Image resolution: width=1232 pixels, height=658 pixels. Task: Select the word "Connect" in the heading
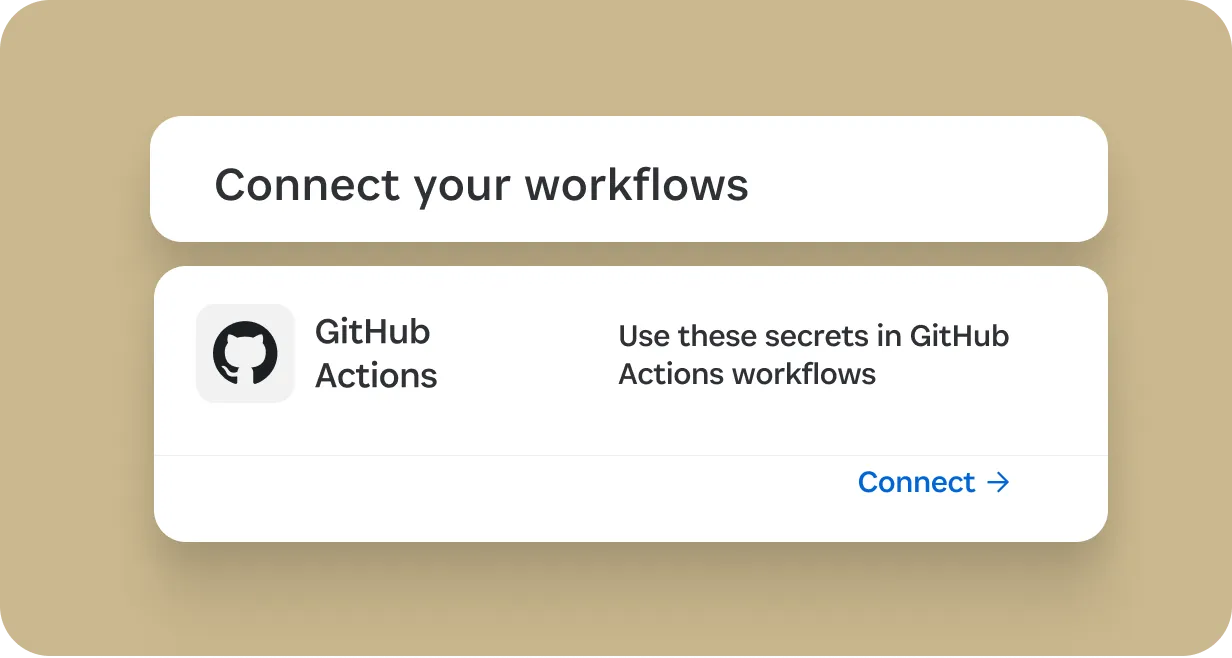click(x=307, y=185)
